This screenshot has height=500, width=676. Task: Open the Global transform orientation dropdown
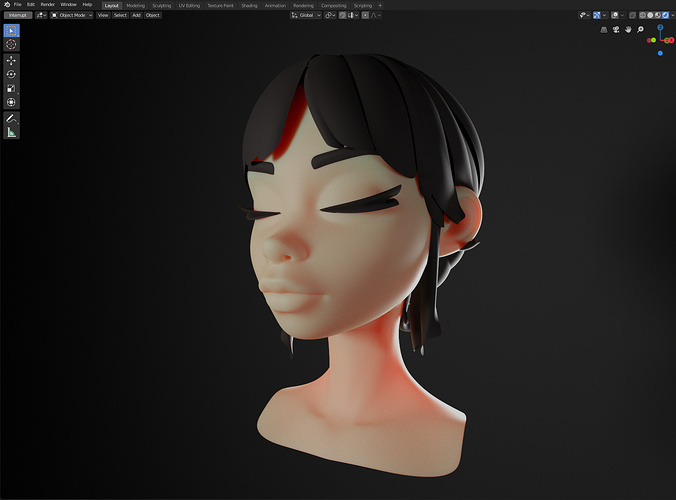[x=306, y=15]
